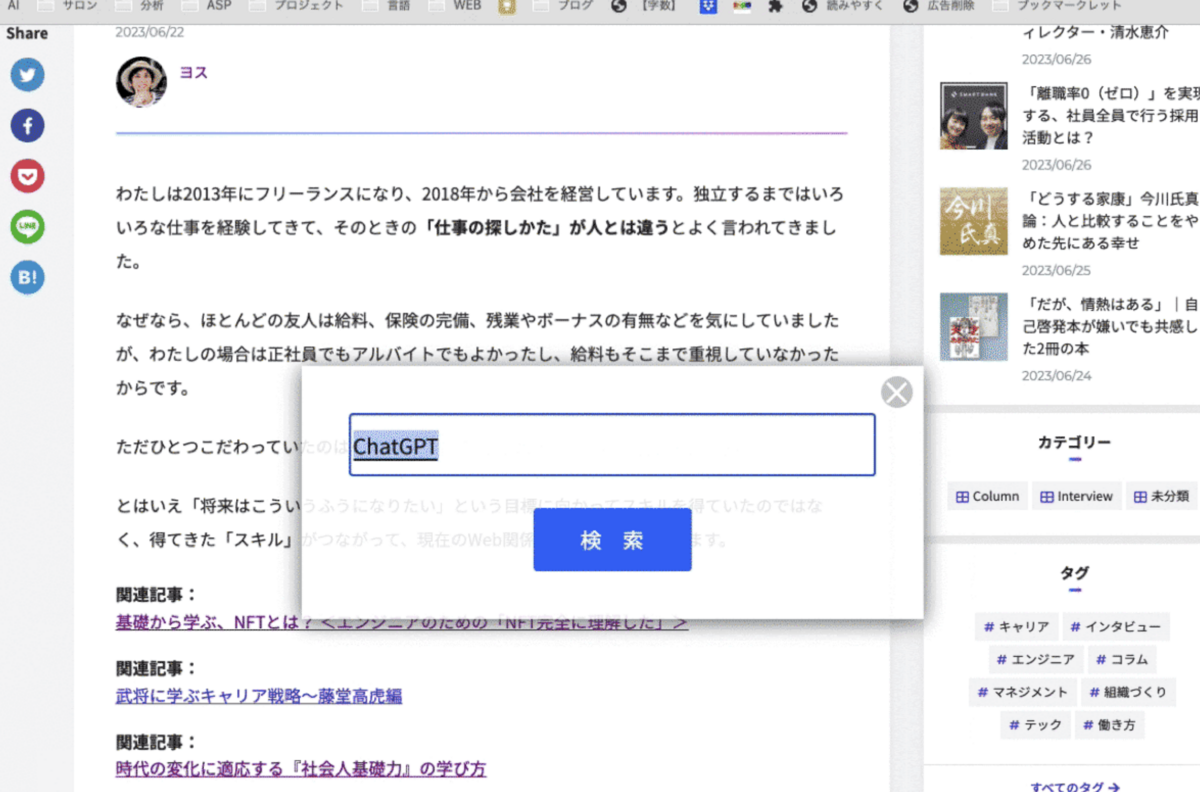1200x792 pixels.
Task: Select the コラム tag
Action: click(x=1121, y=660)
